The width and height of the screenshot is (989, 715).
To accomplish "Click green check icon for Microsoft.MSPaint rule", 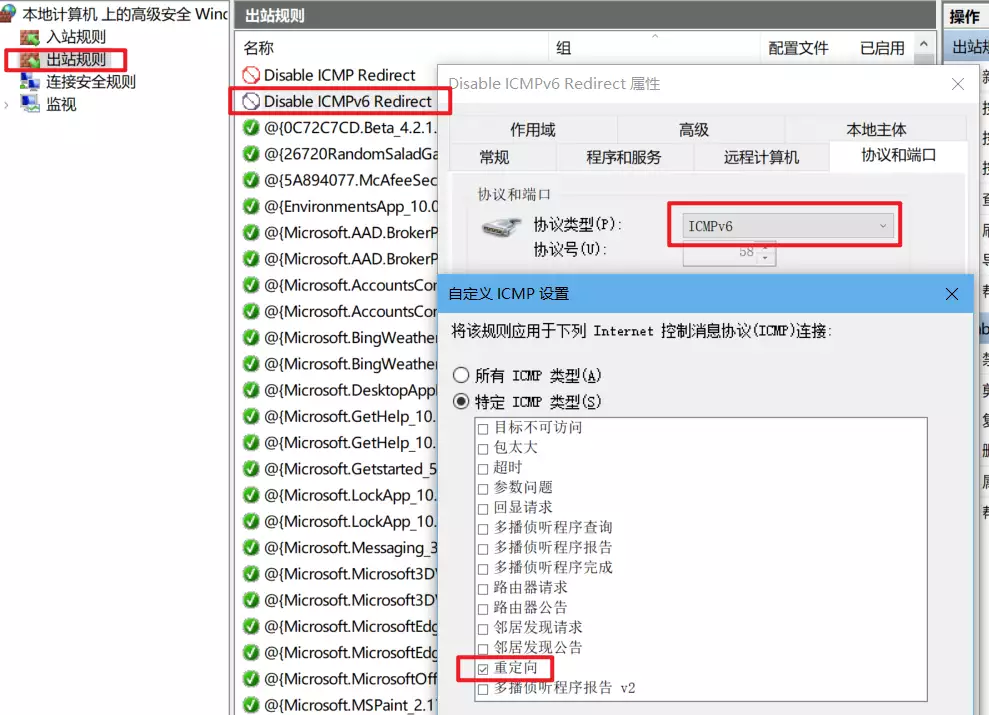I will (251, 705).
